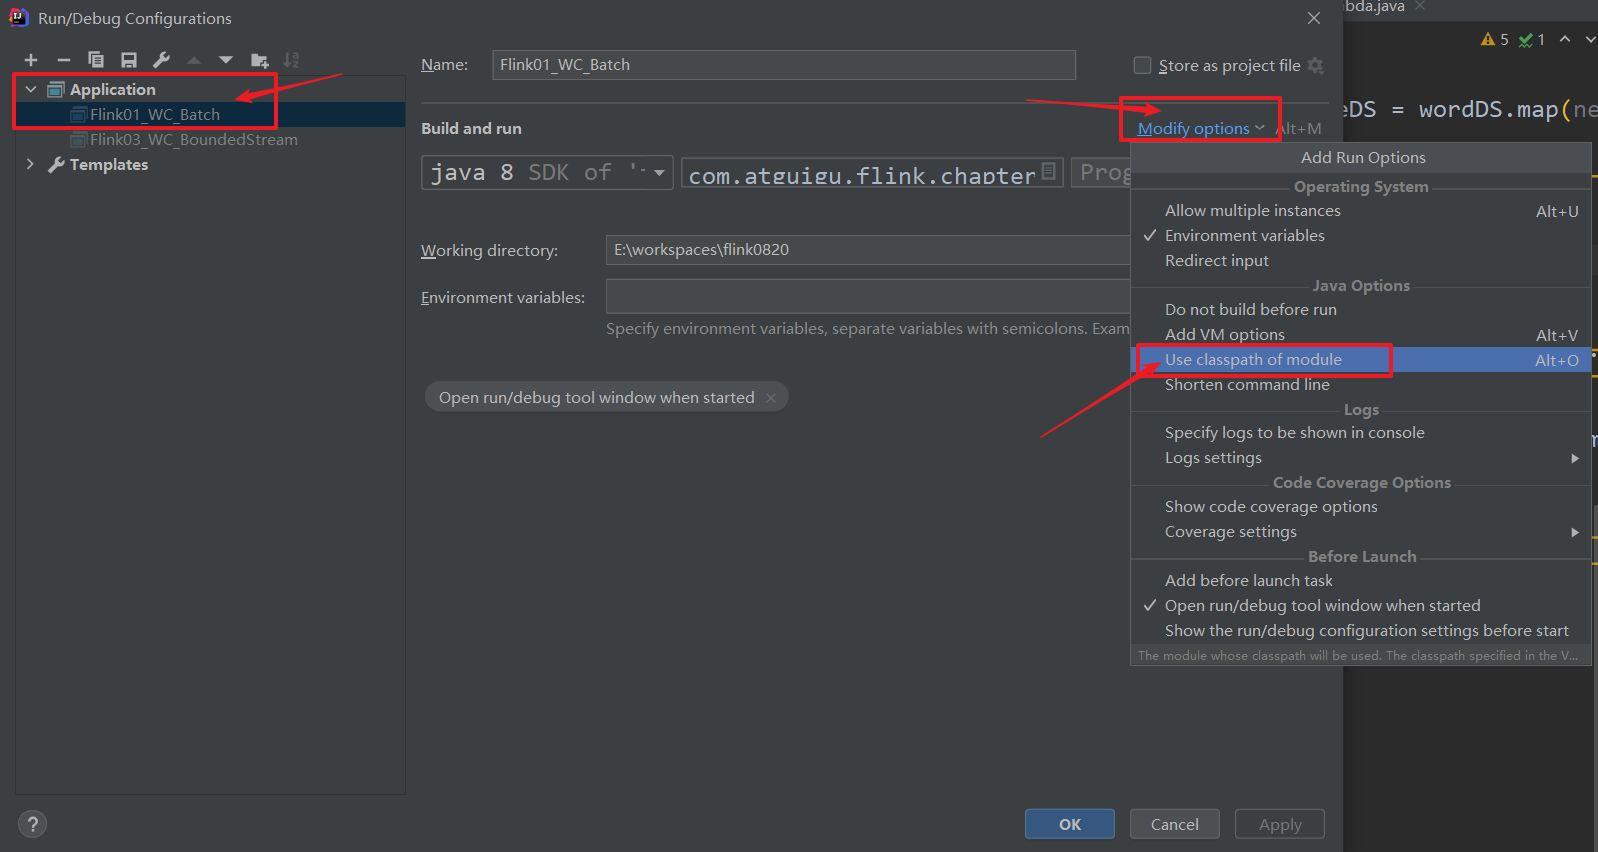
Task: Select Flink03_WC_BoundedStream configuration
Action: point(210,139)
